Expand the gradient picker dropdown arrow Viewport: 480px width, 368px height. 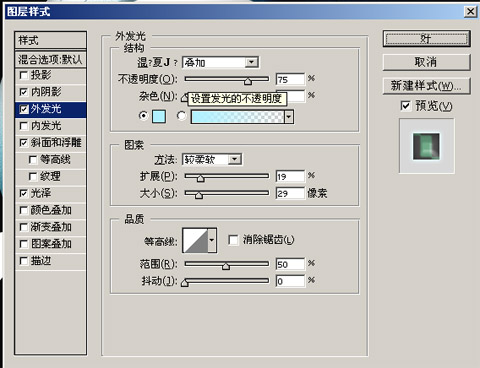[289, 117]
